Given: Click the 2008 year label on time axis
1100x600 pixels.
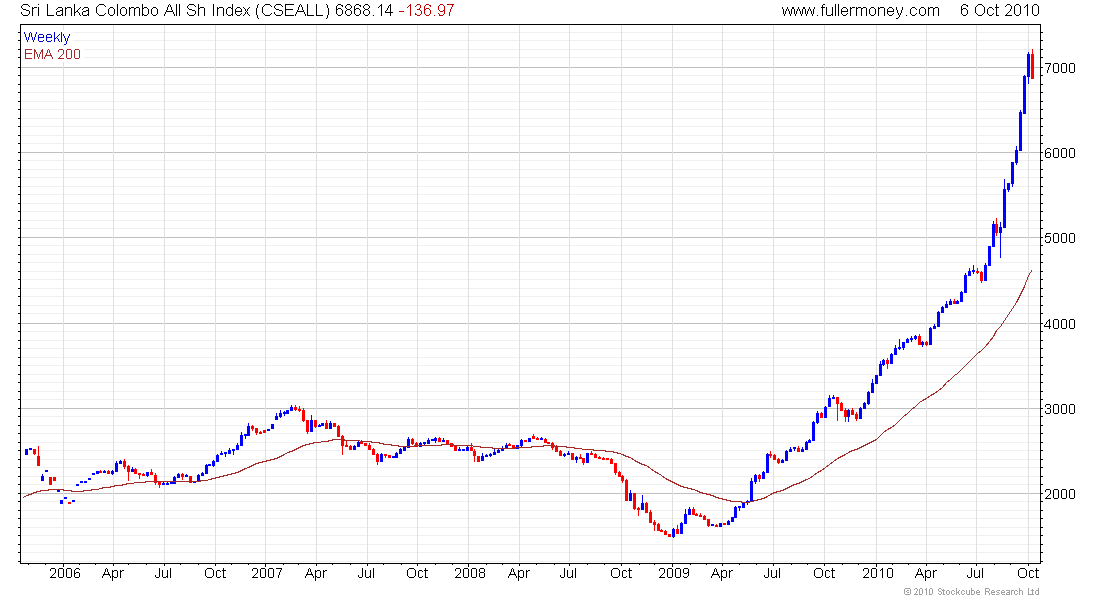Looking at the screenshot, I should pos(469,573).
